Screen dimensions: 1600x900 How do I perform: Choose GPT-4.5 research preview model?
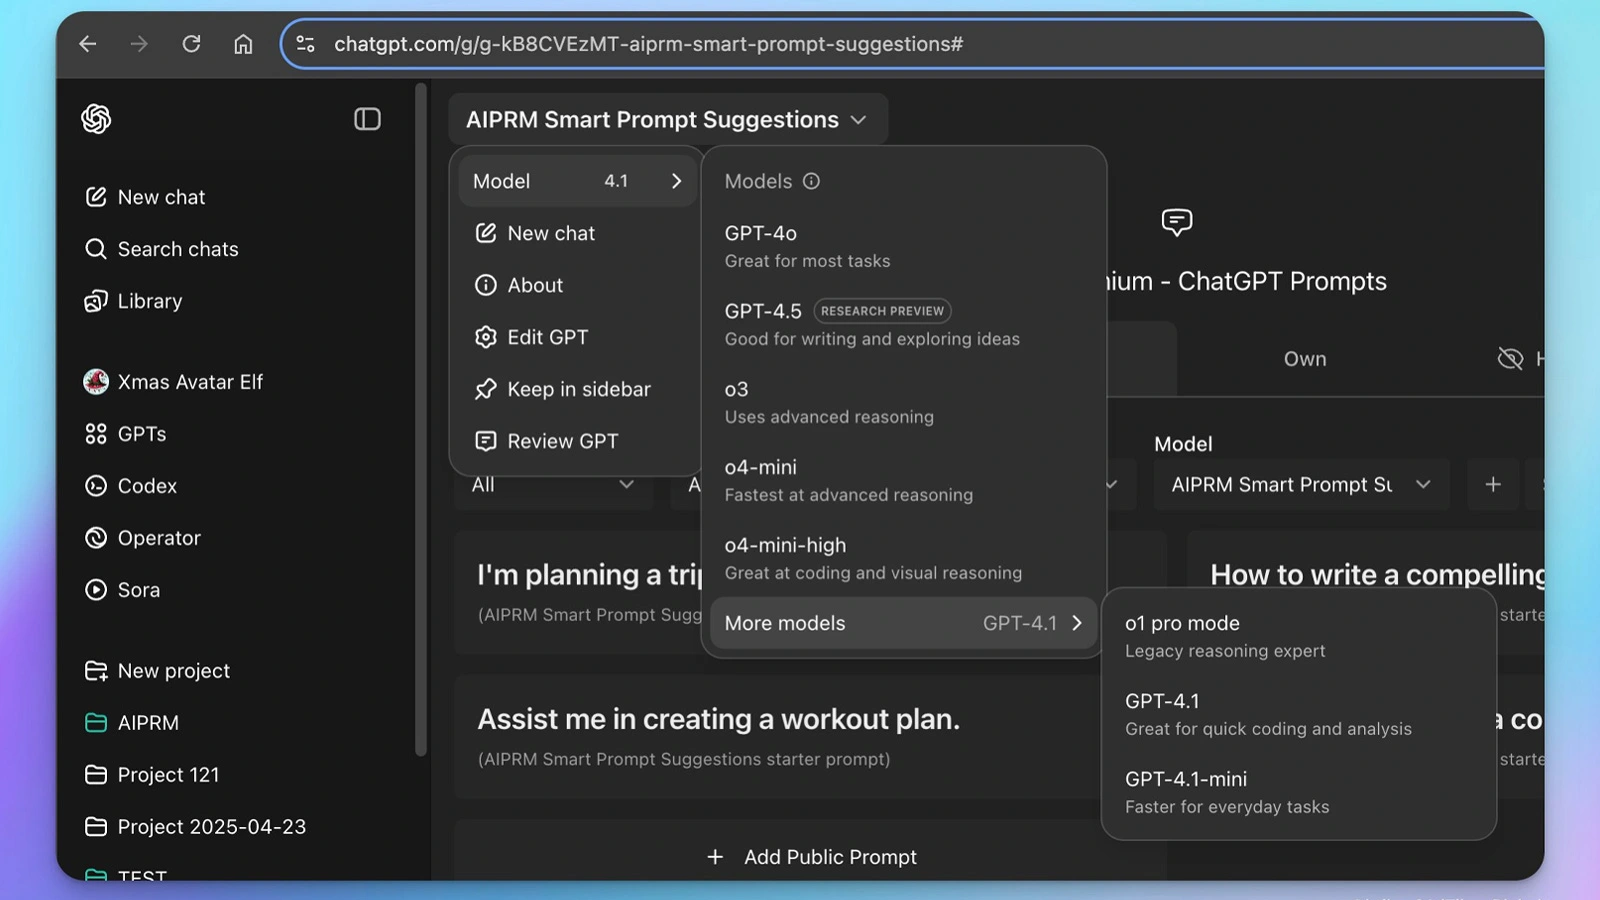coord(903,324)
